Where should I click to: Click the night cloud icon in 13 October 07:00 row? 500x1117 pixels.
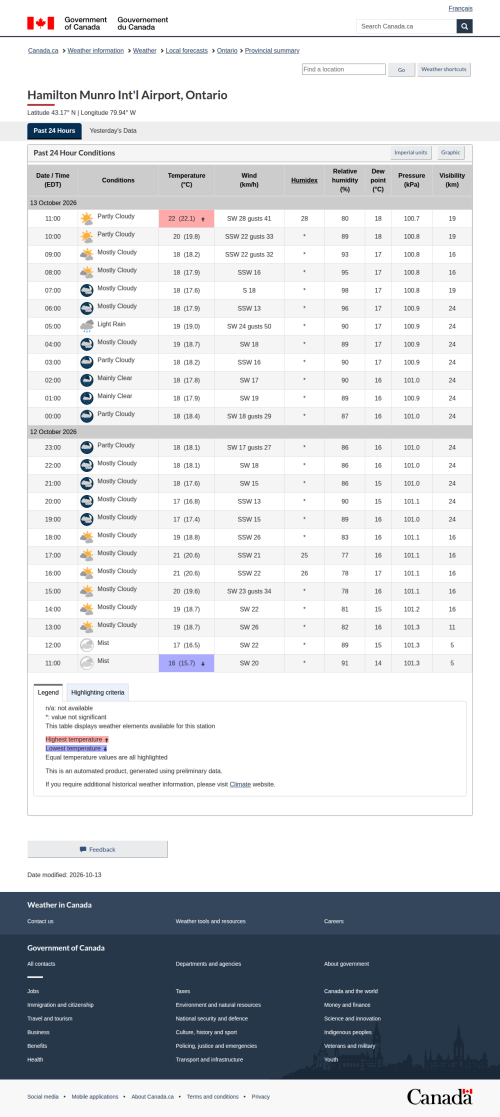coord(86,290)
